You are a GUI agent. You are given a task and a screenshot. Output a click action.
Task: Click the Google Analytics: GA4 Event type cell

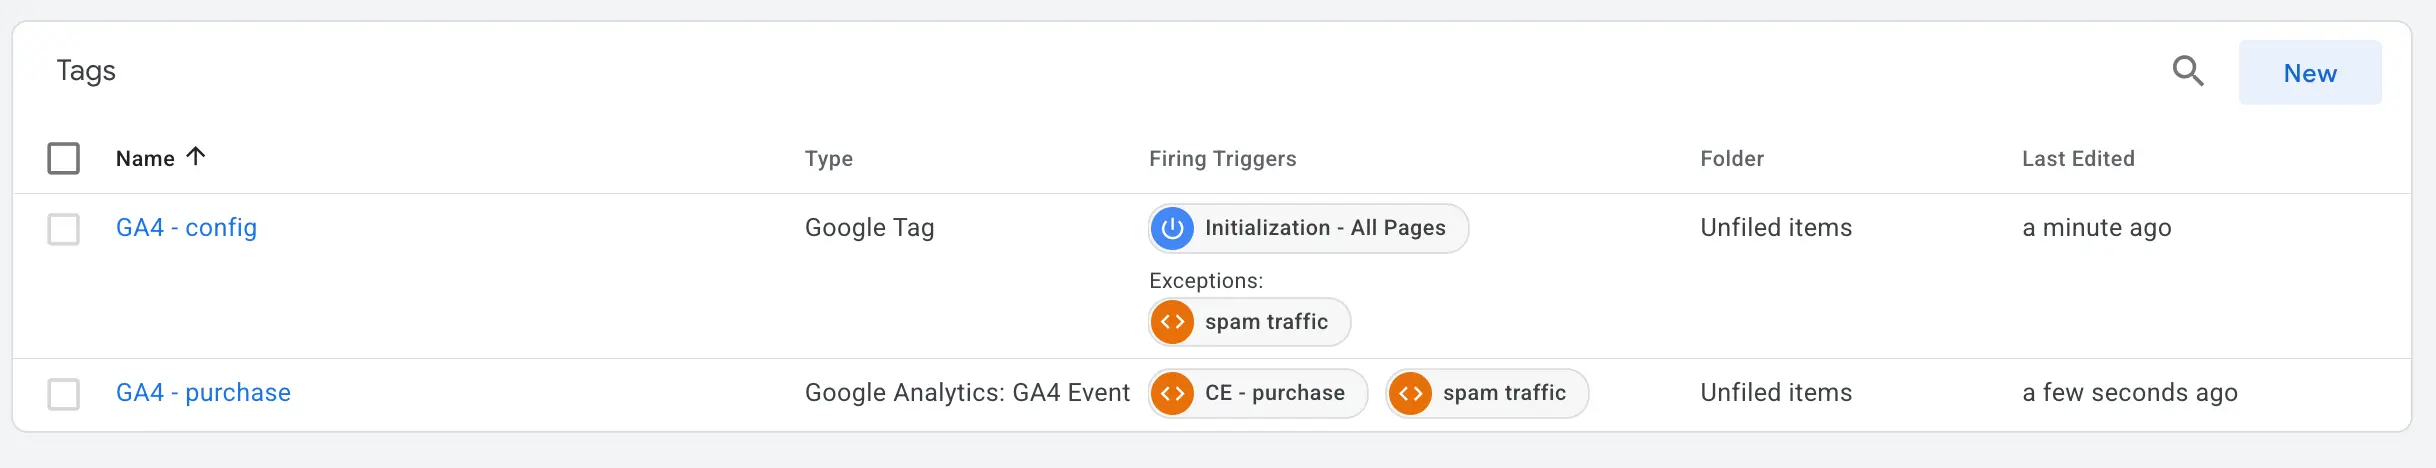pyautogui.click(x=967, y=393)
